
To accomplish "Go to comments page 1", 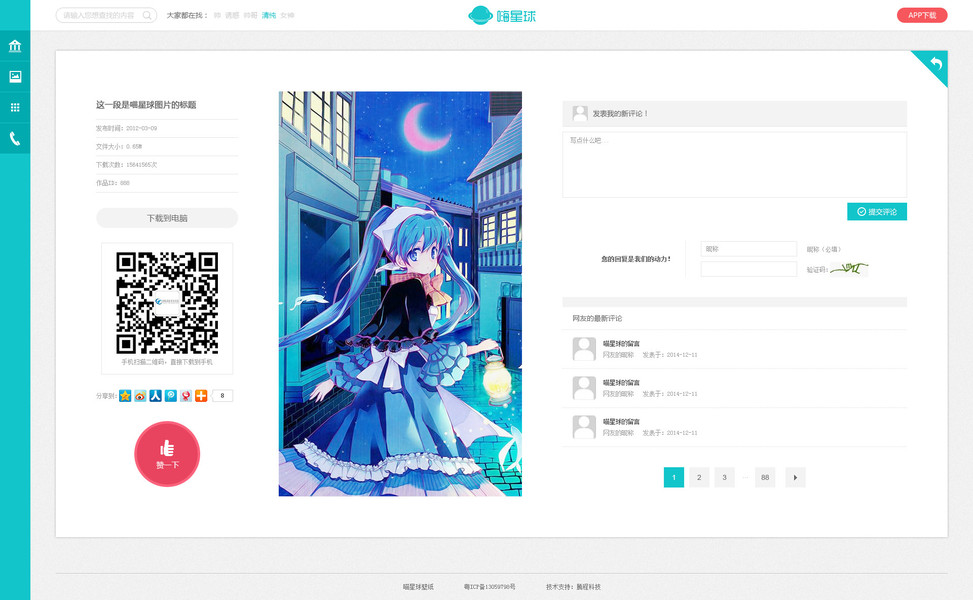I will (674, 477).
